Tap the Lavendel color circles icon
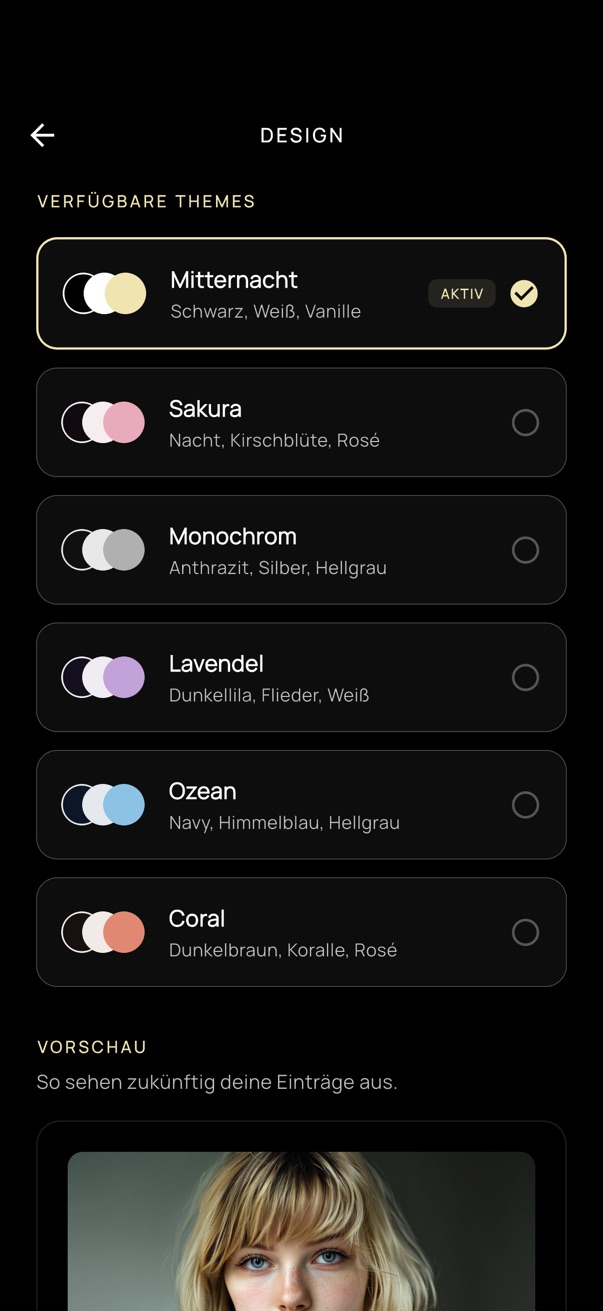The image size is (603, 1311). (103, 677)
